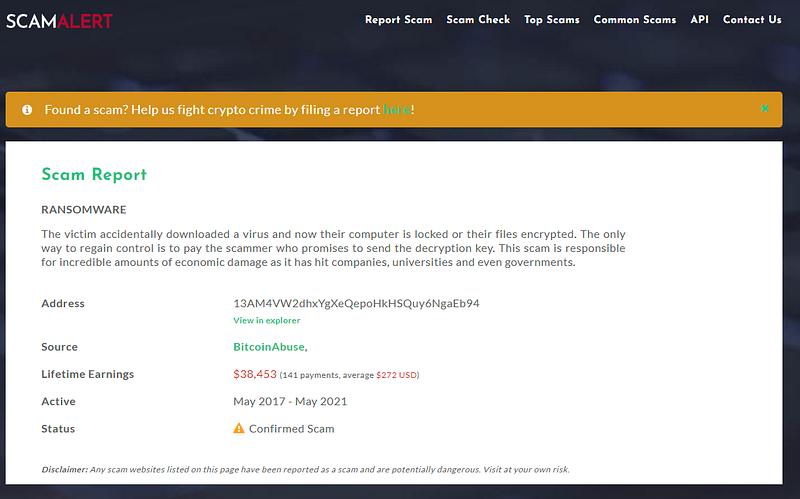Click the 'Address' row label

63,304
